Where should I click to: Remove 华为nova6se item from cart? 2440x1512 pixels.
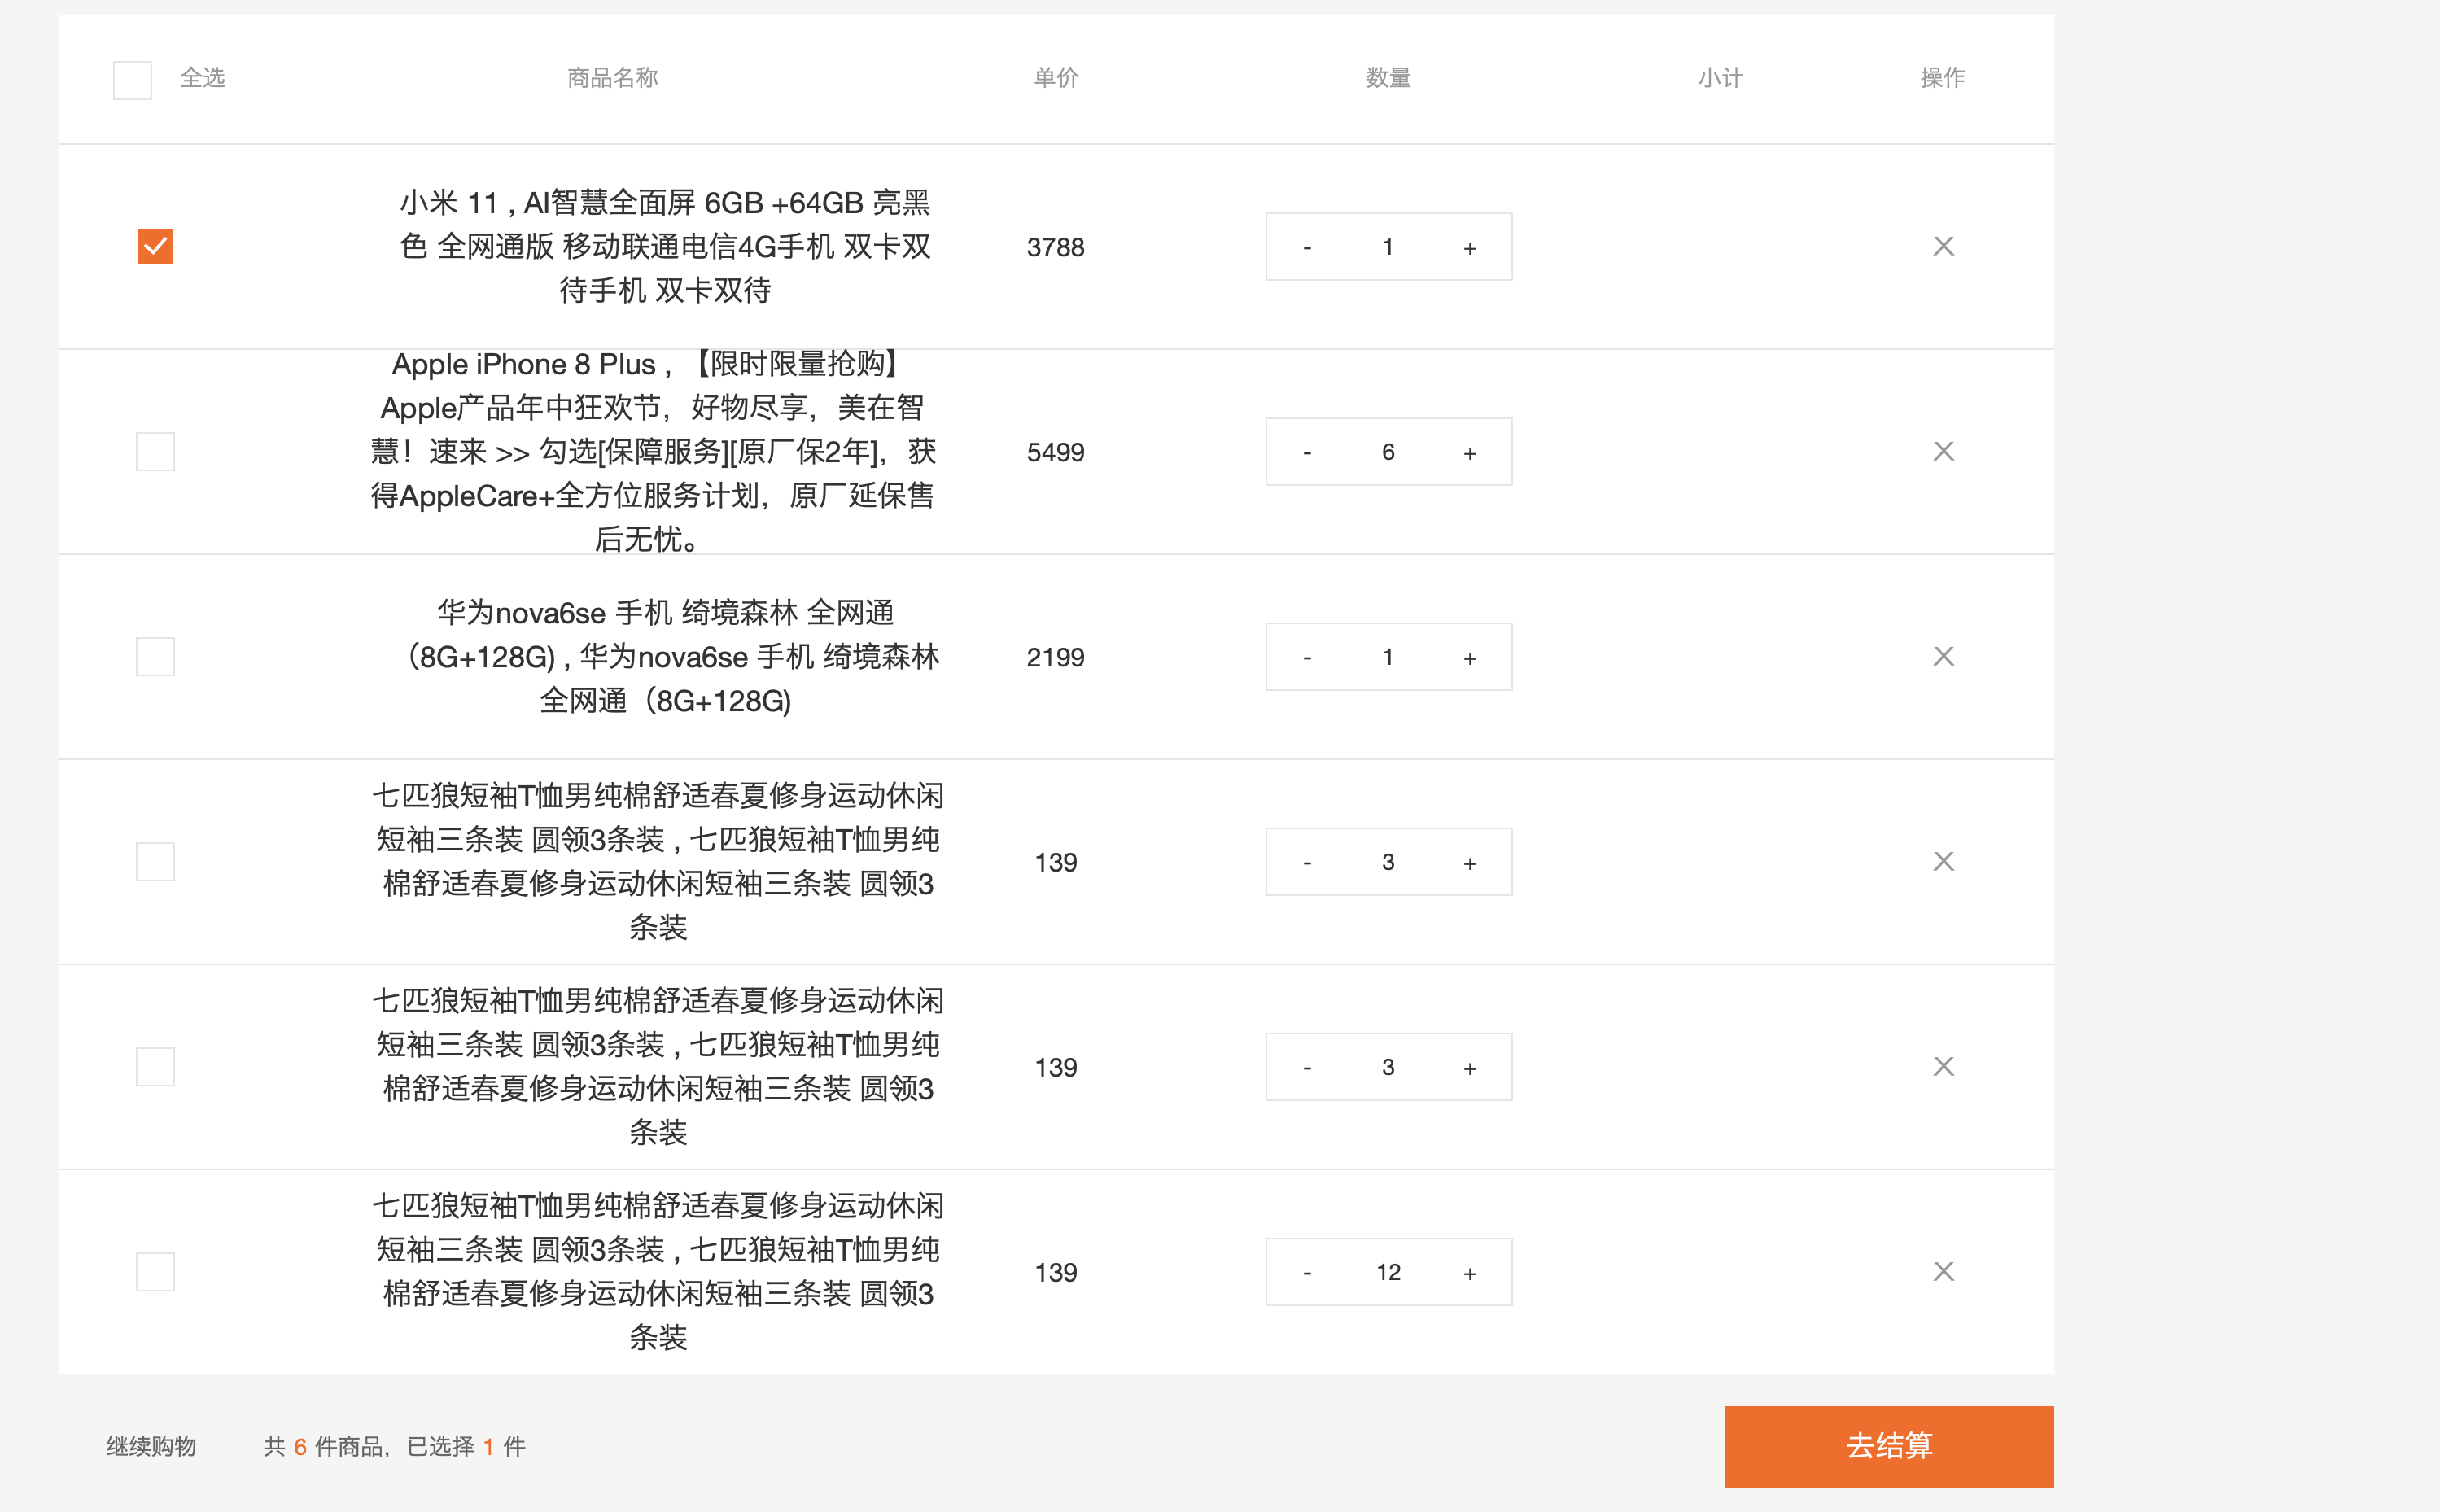(1942, 656)
